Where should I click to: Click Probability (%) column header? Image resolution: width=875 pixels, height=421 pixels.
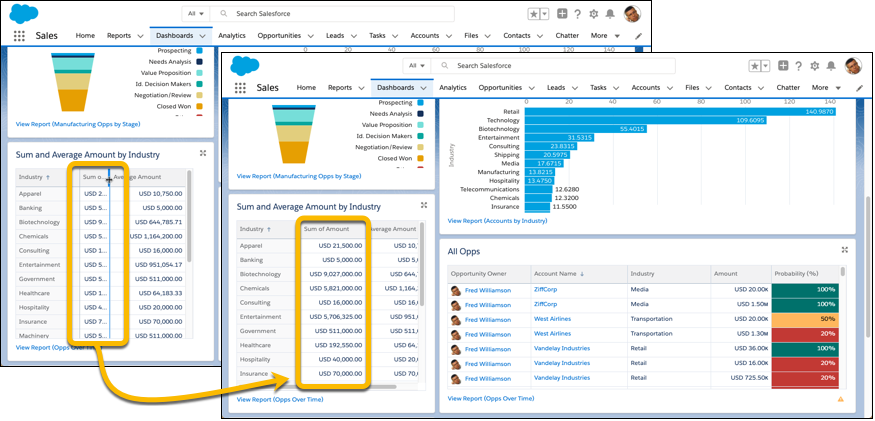pyautogui.click(x=805, y=274)
